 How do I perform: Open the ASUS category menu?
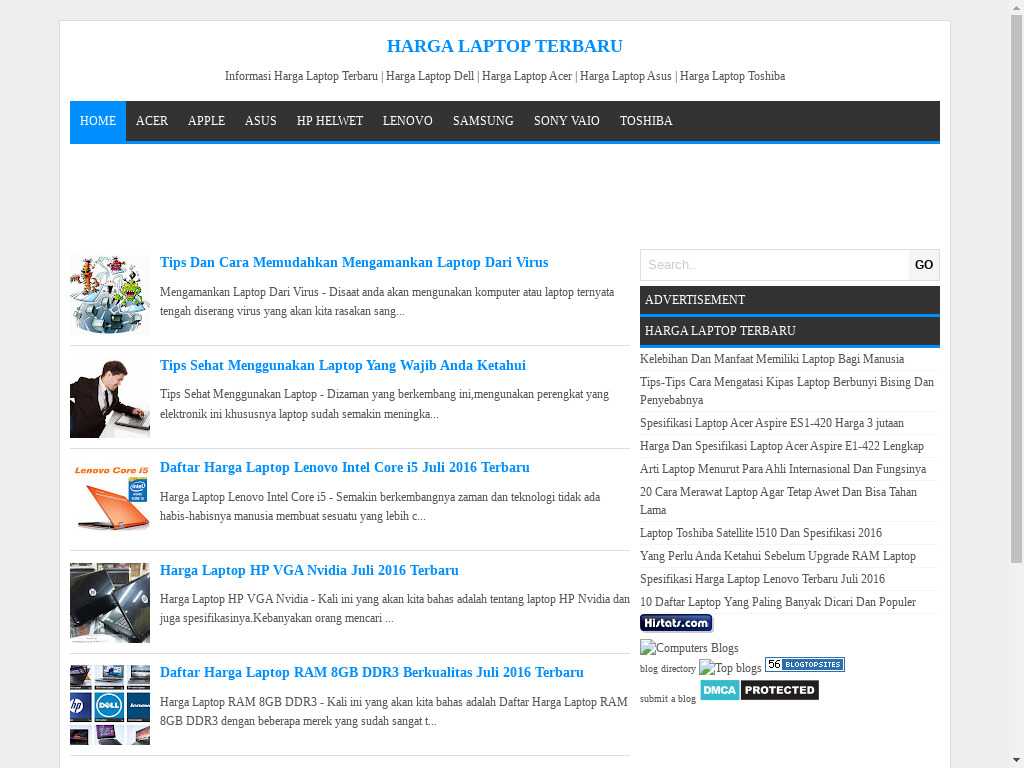pos(261,121)
